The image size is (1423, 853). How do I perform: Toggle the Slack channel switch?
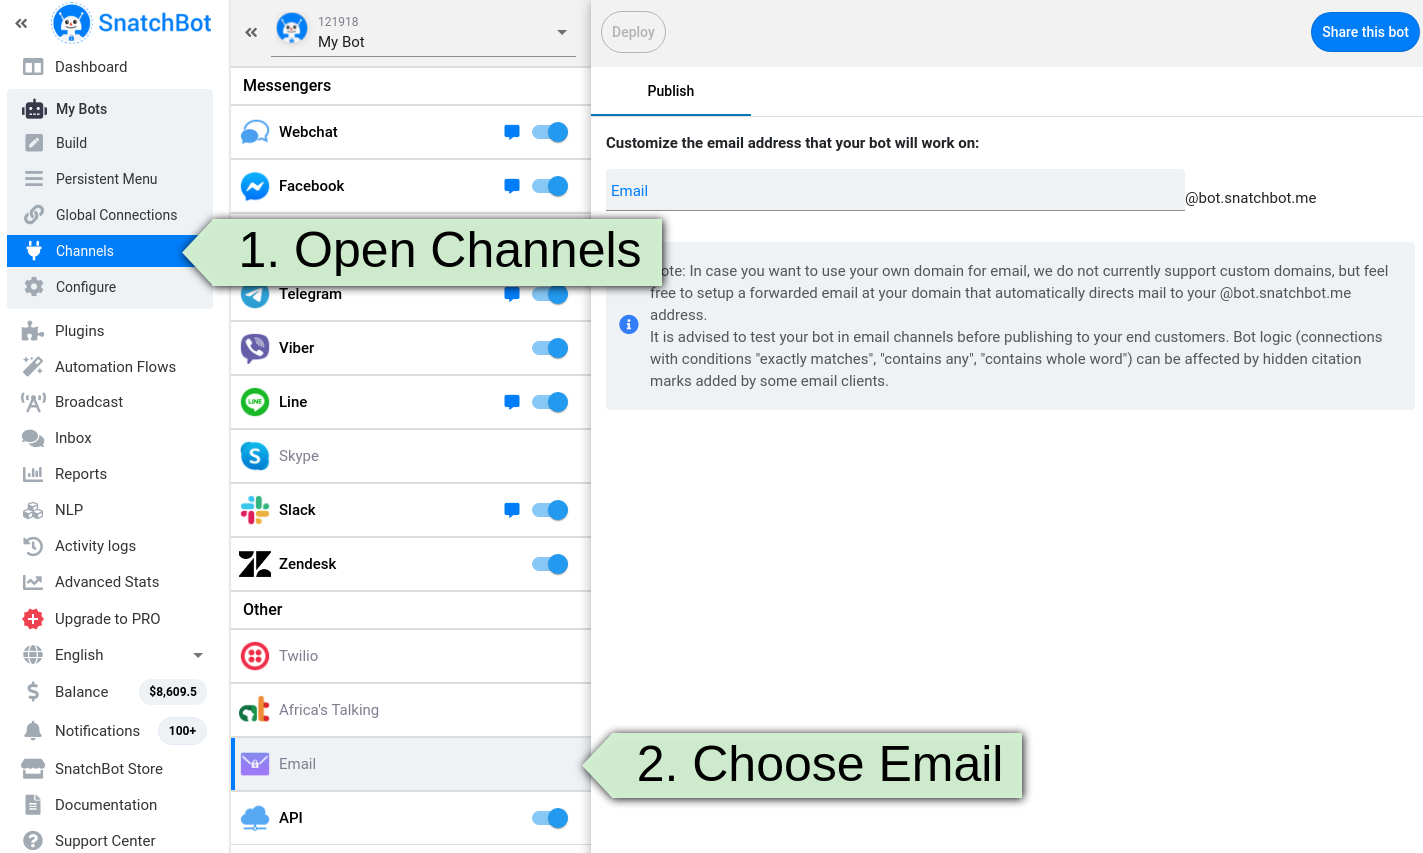[550, 510]
